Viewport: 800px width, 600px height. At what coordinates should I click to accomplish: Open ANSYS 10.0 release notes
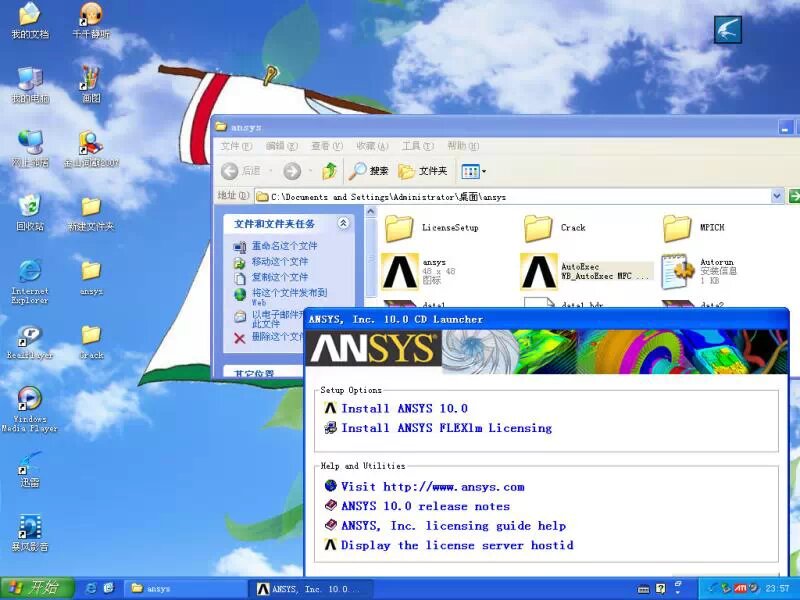424,506
